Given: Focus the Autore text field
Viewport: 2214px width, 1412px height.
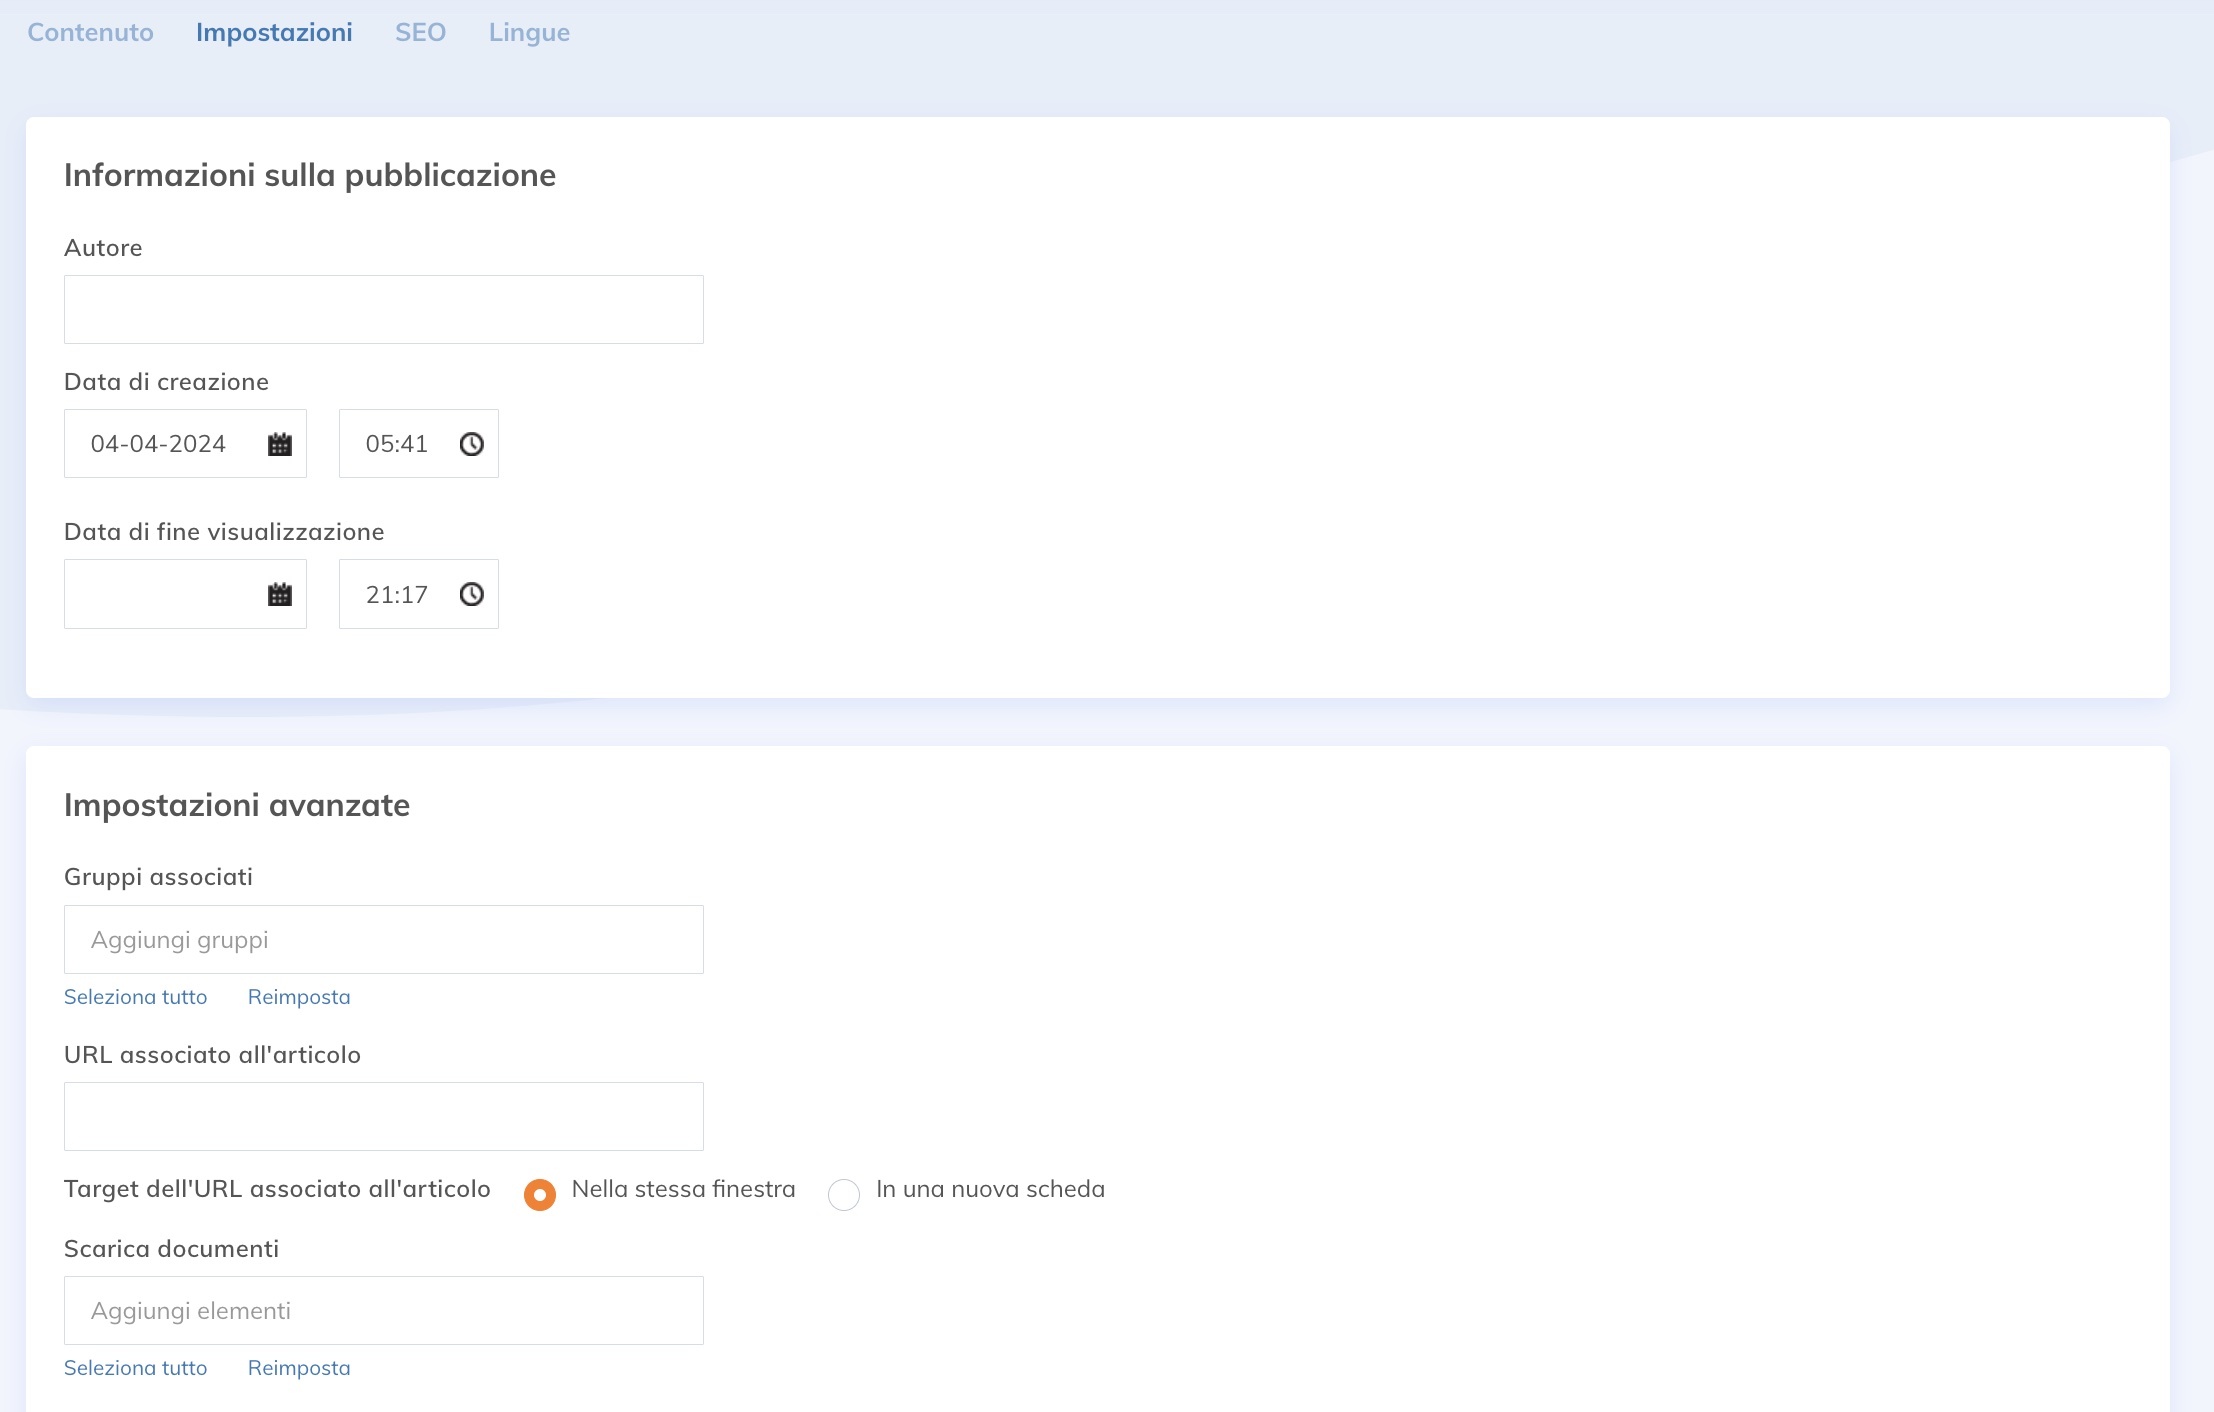Looking at the screenshot, I should 383,310.
